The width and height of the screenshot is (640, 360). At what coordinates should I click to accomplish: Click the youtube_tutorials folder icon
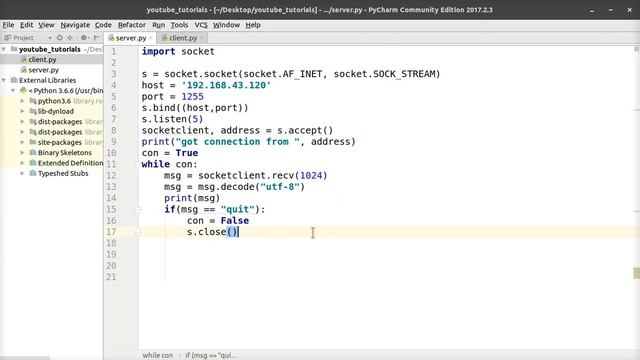click(x=14, y=49)
